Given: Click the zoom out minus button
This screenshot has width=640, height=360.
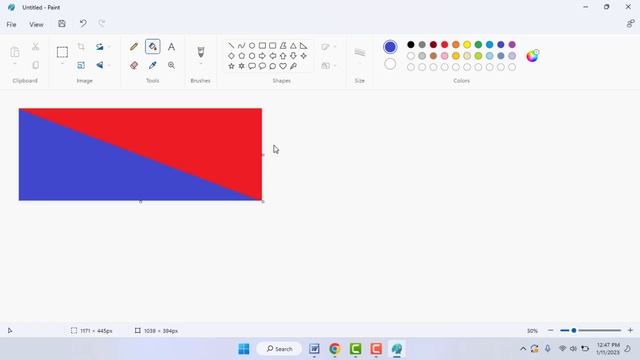Looking at the screenshot, I should (x=551, y=330).
